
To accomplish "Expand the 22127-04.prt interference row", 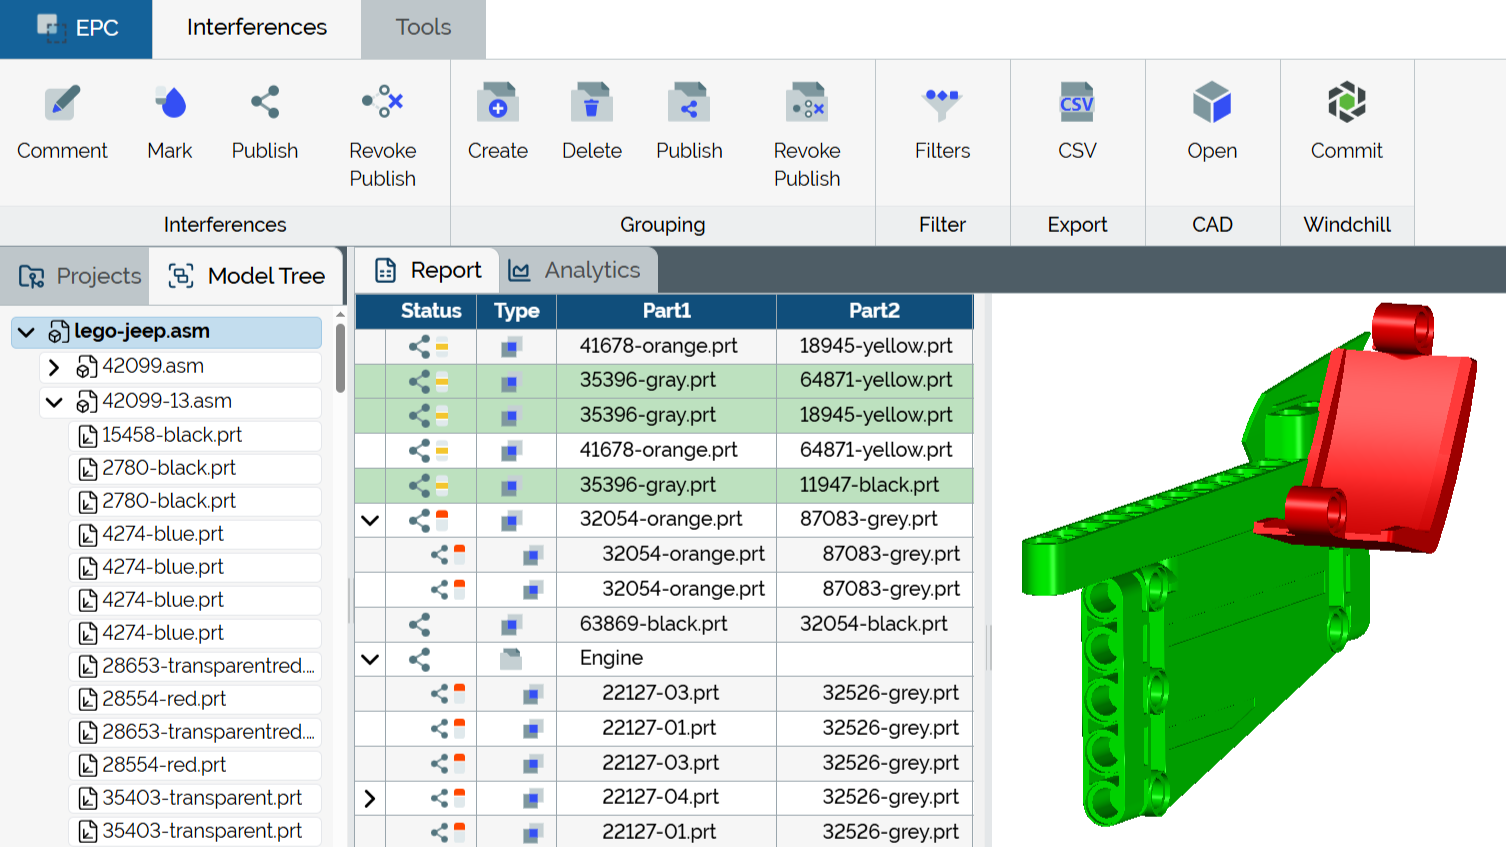I will tap(368, 797).
